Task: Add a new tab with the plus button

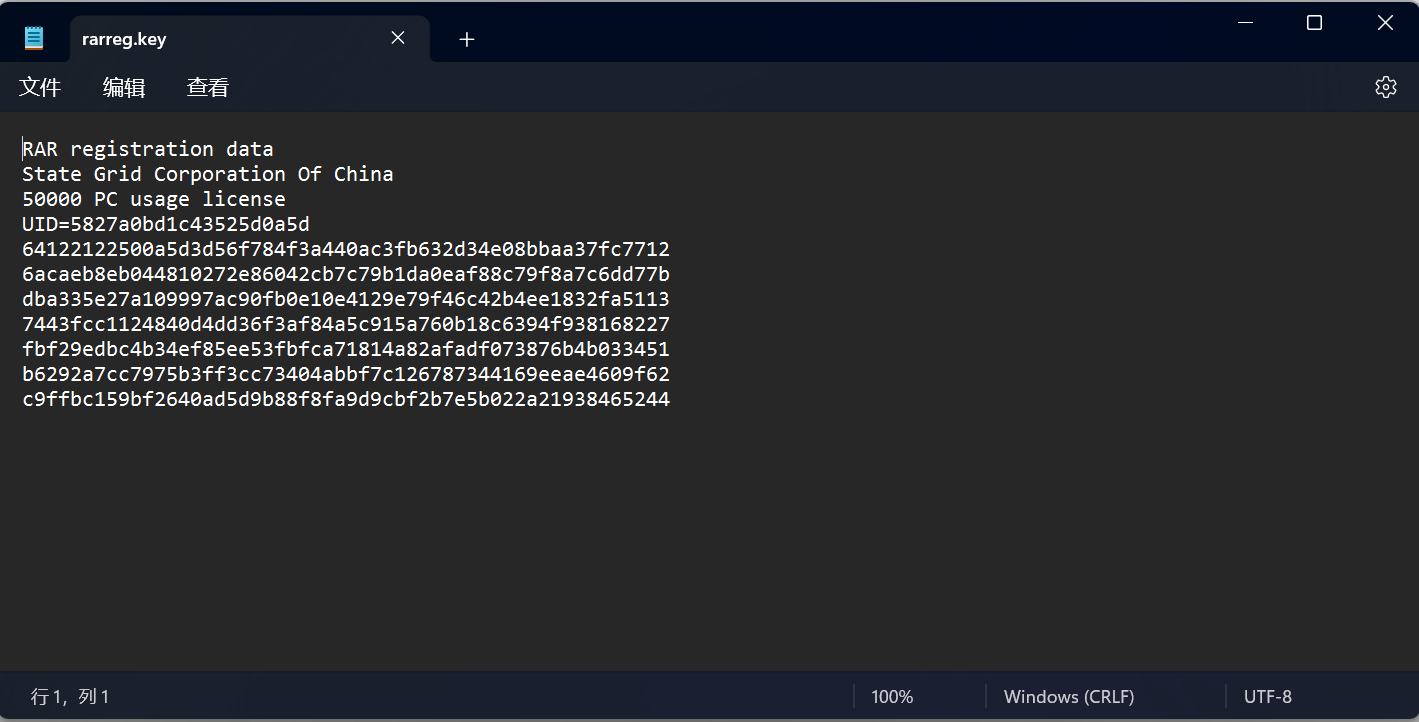Action: coord(467,39)
